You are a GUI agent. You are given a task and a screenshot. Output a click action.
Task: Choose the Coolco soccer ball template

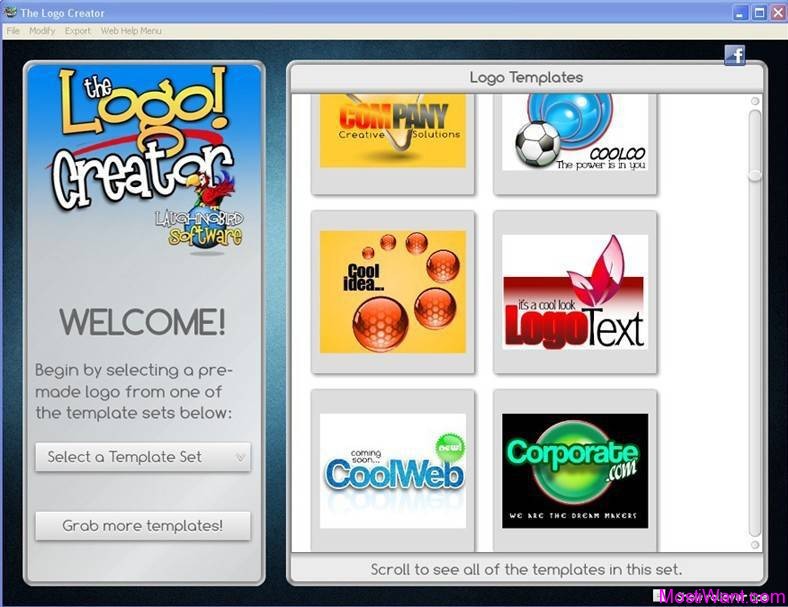575,144
